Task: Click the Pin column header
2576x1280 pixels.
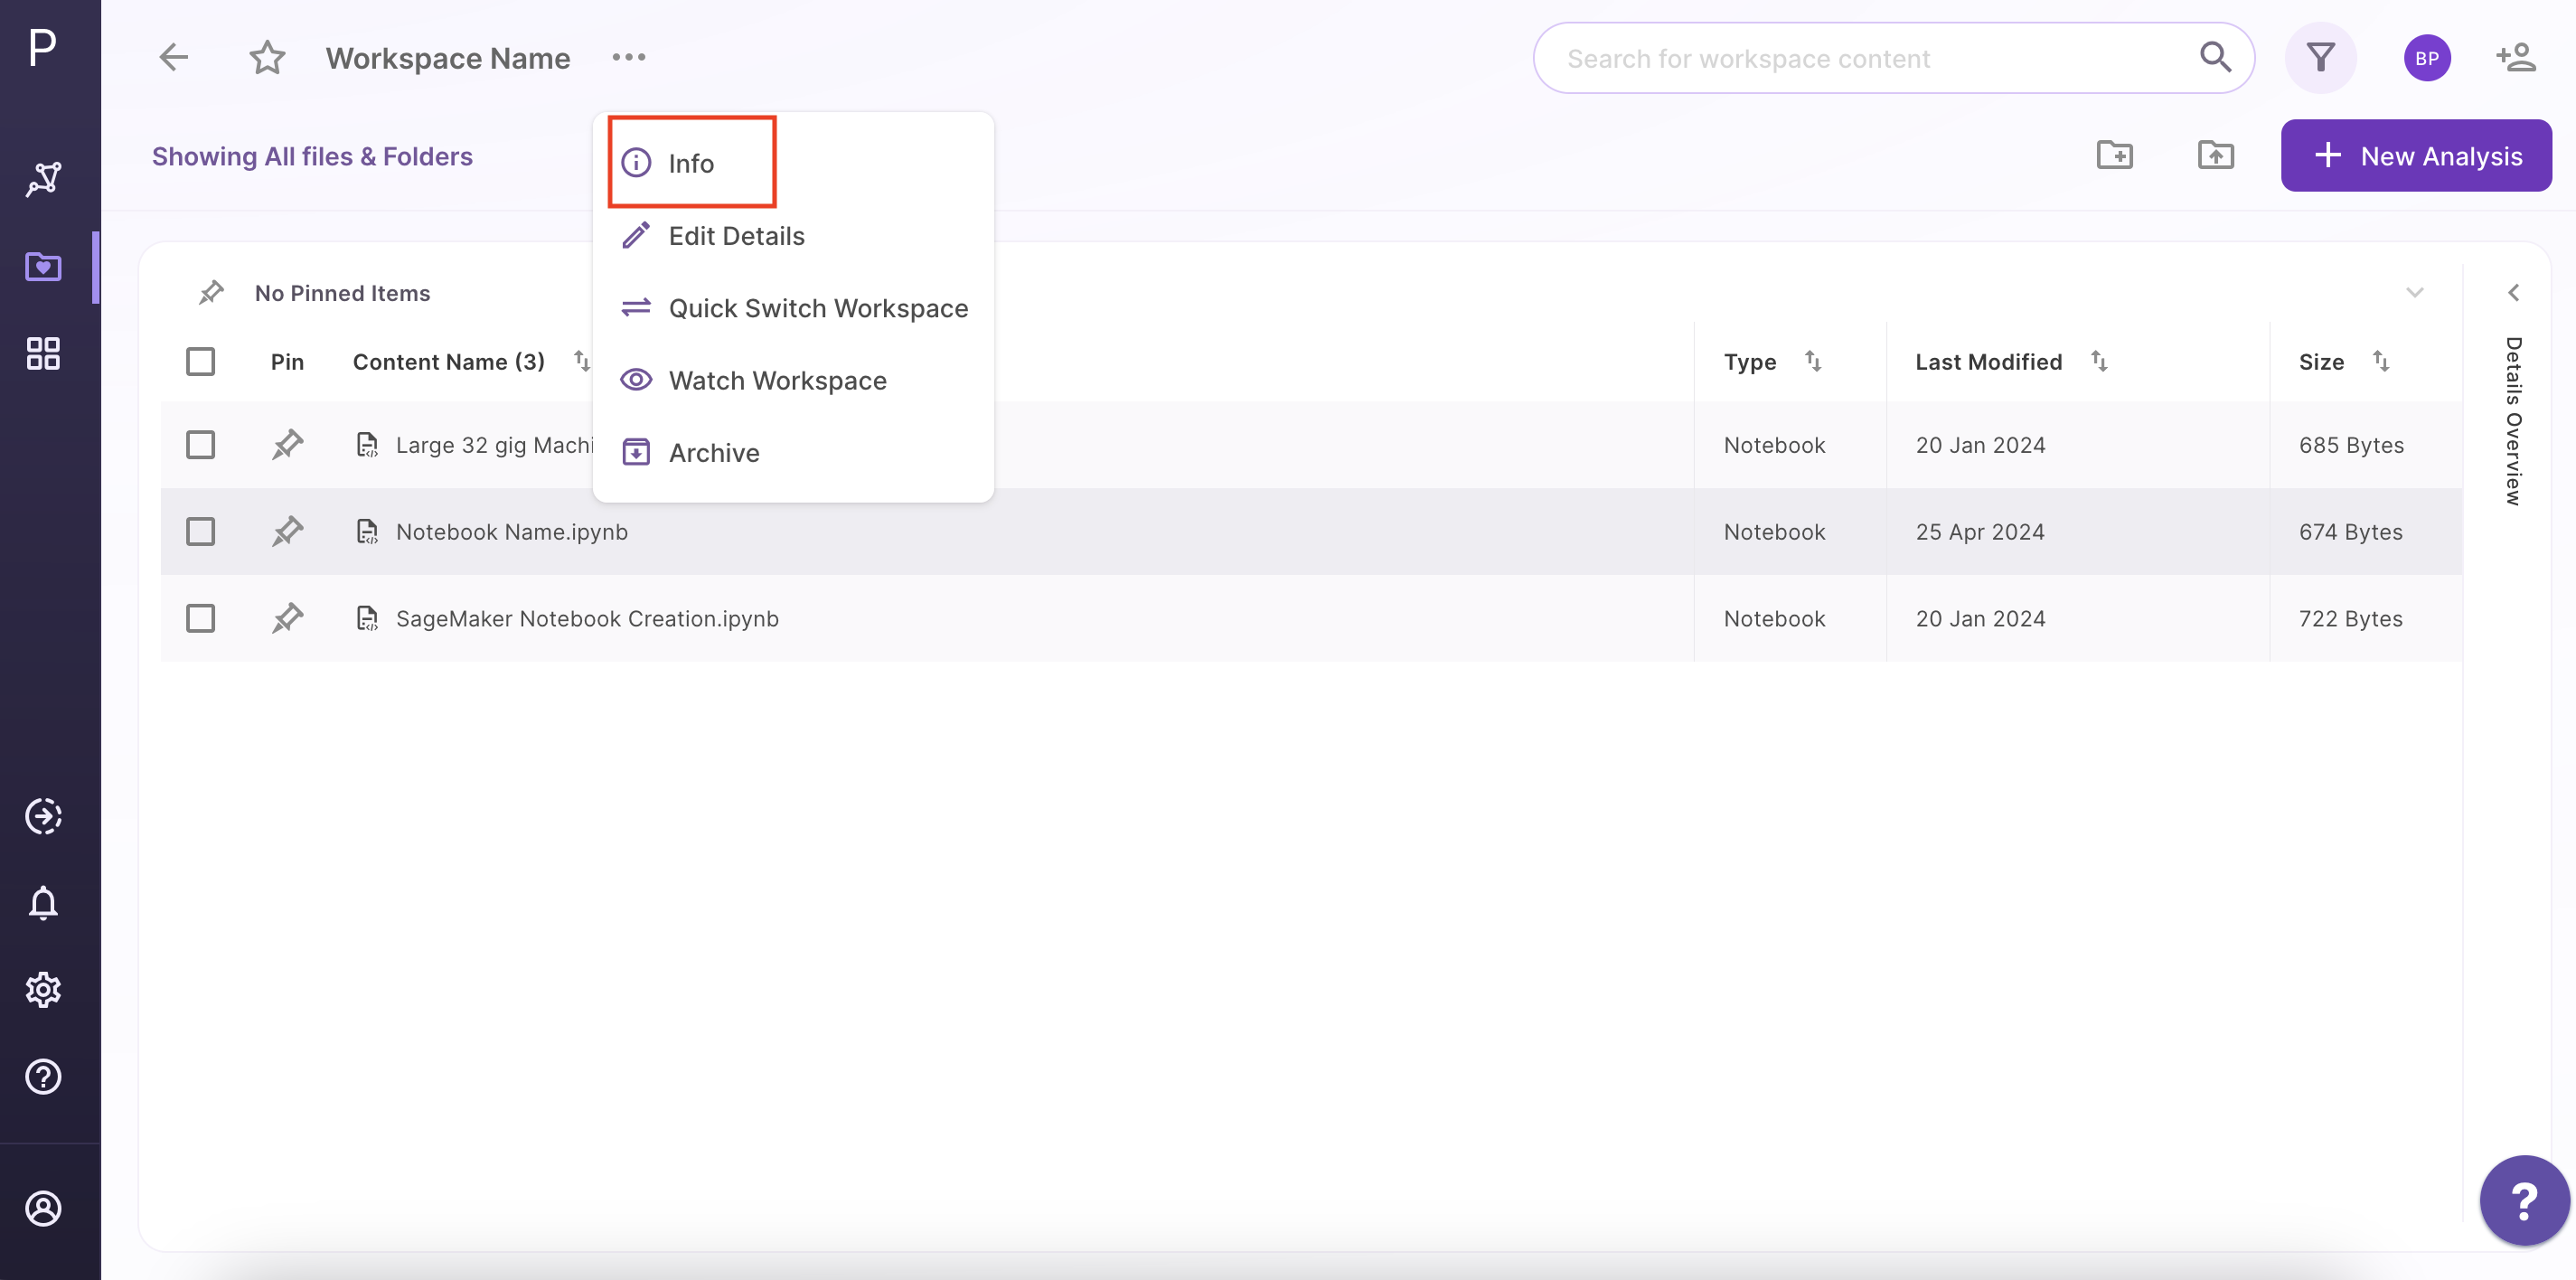Action: pyautogui.click(x=287, y=361)
